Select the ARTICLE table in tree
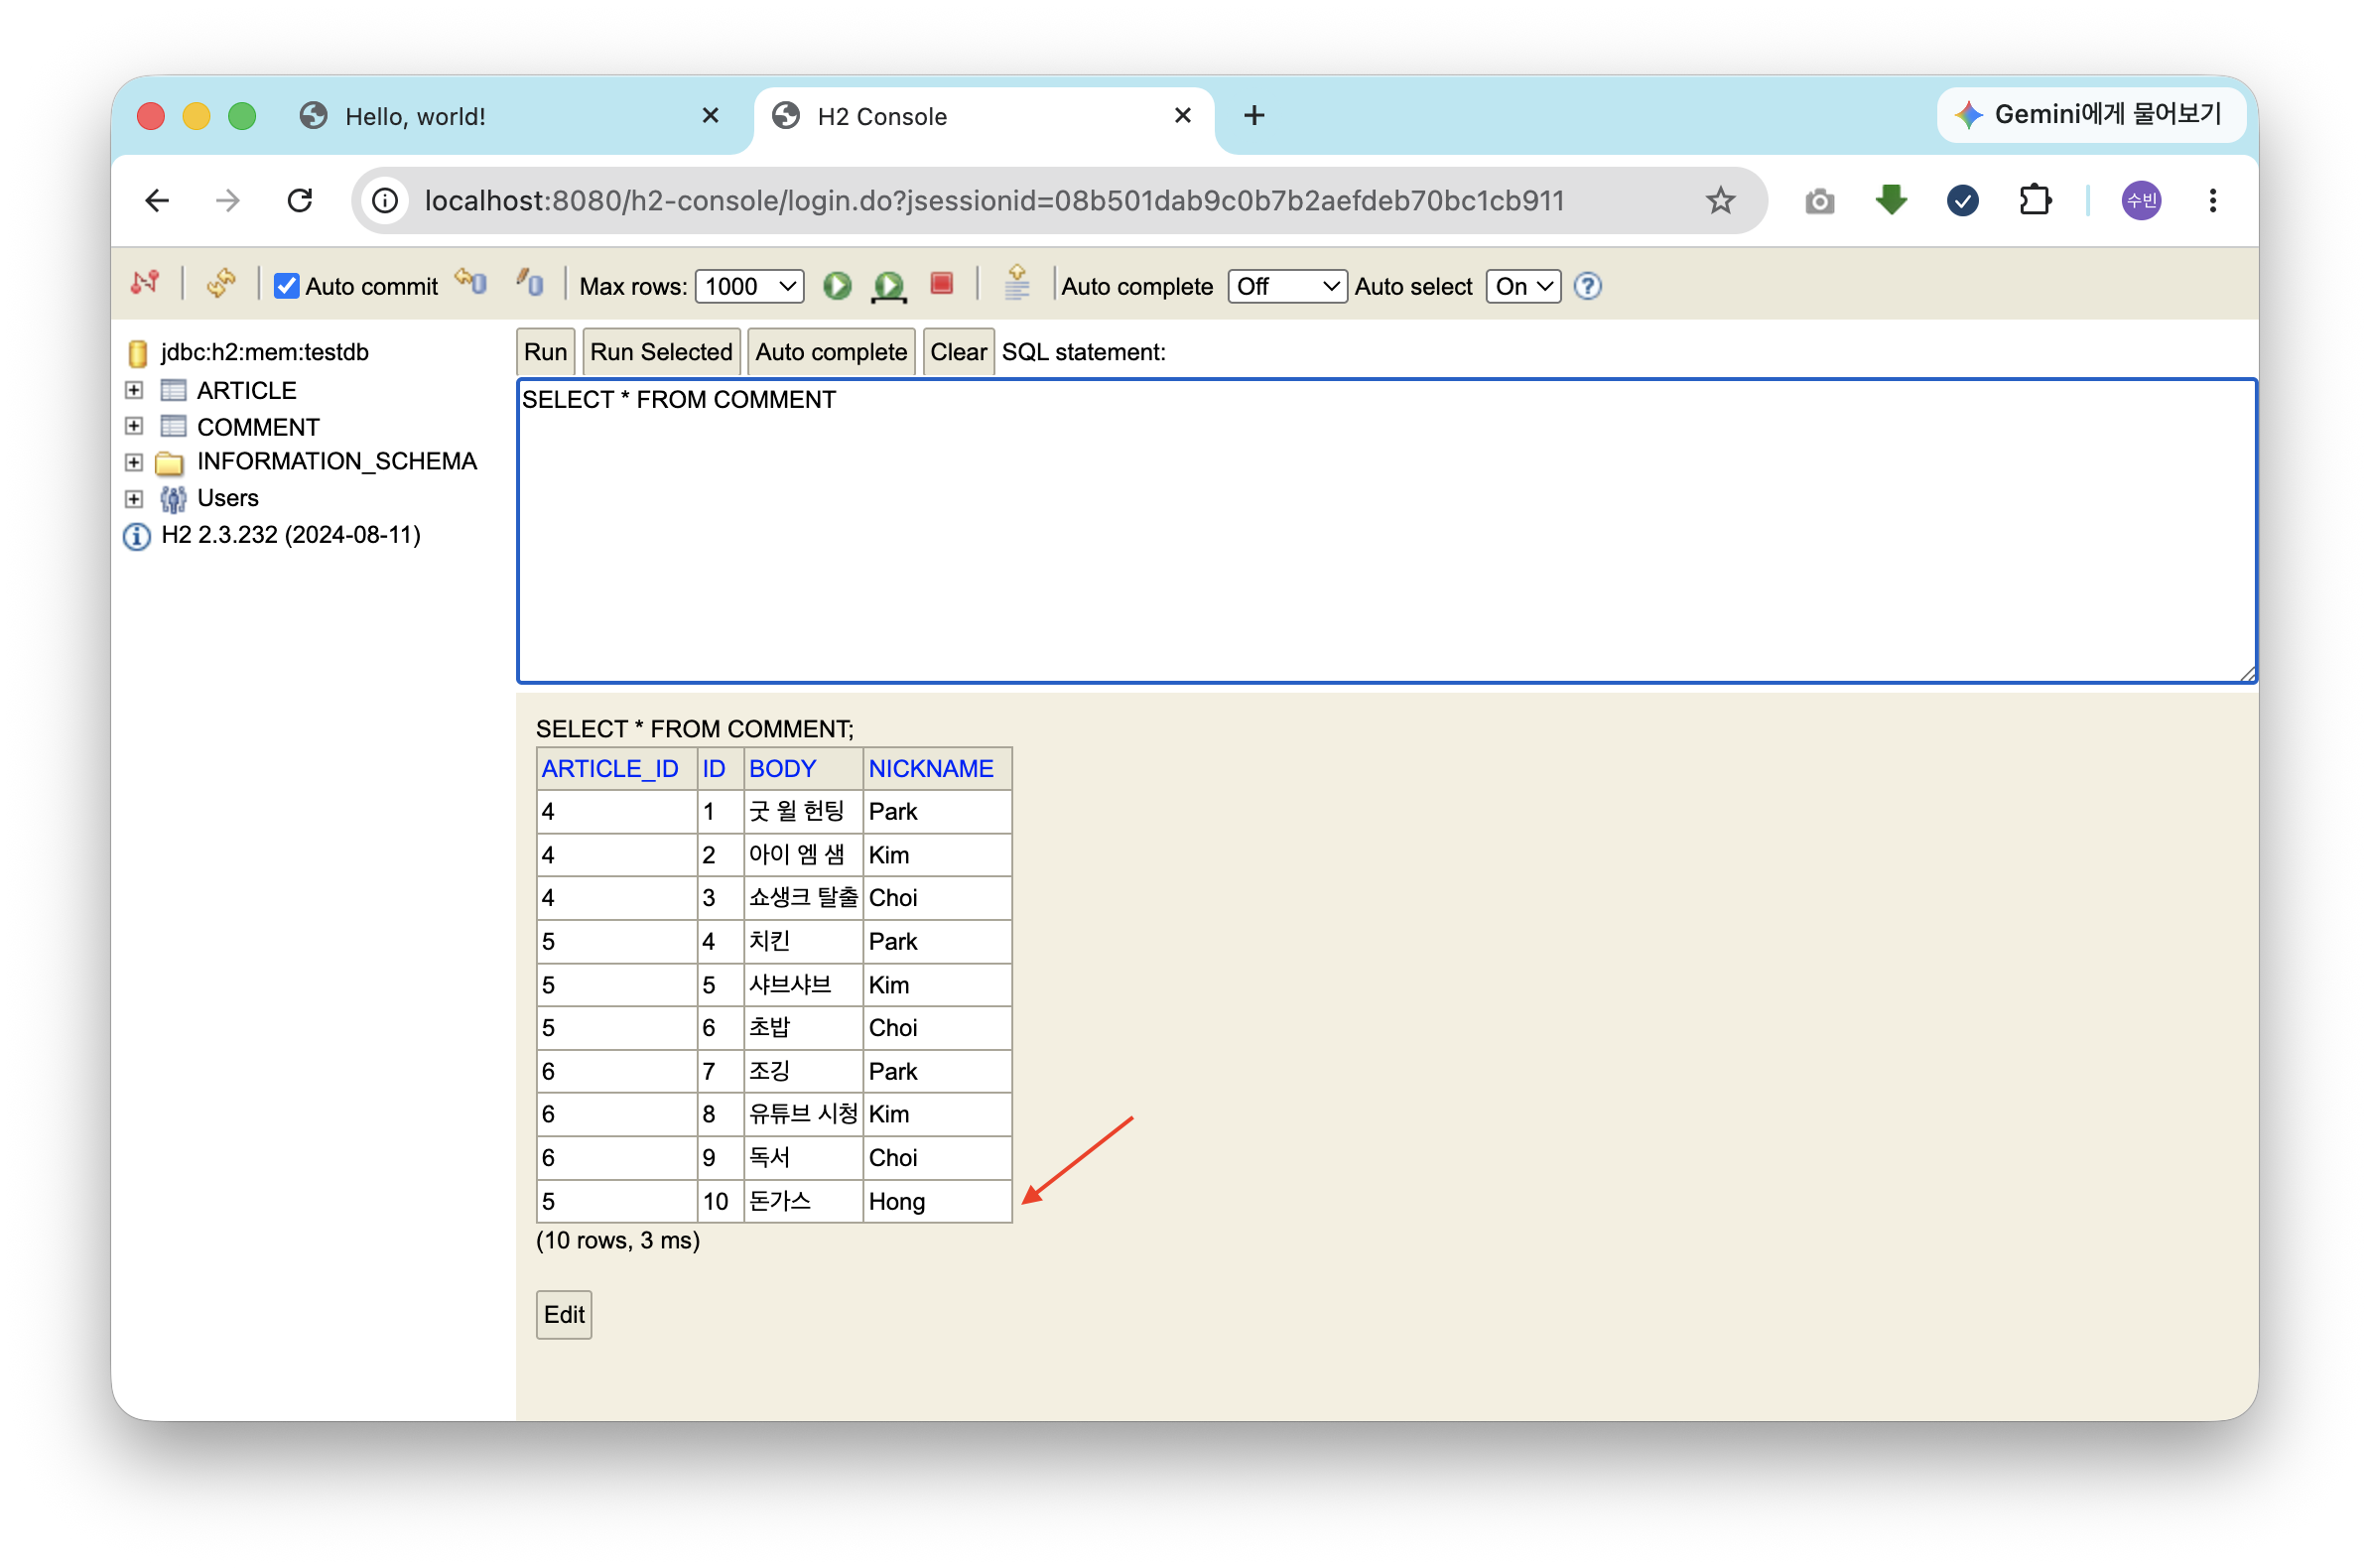 coord(246,390)
